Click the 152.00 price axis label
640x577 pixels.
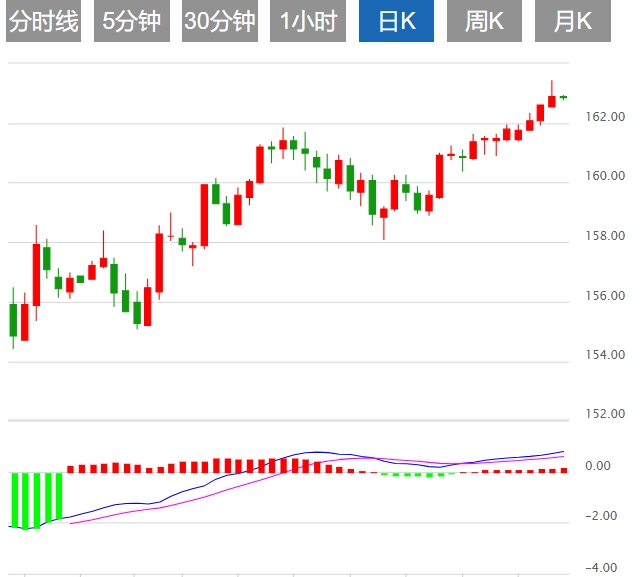tap(603, 414)
